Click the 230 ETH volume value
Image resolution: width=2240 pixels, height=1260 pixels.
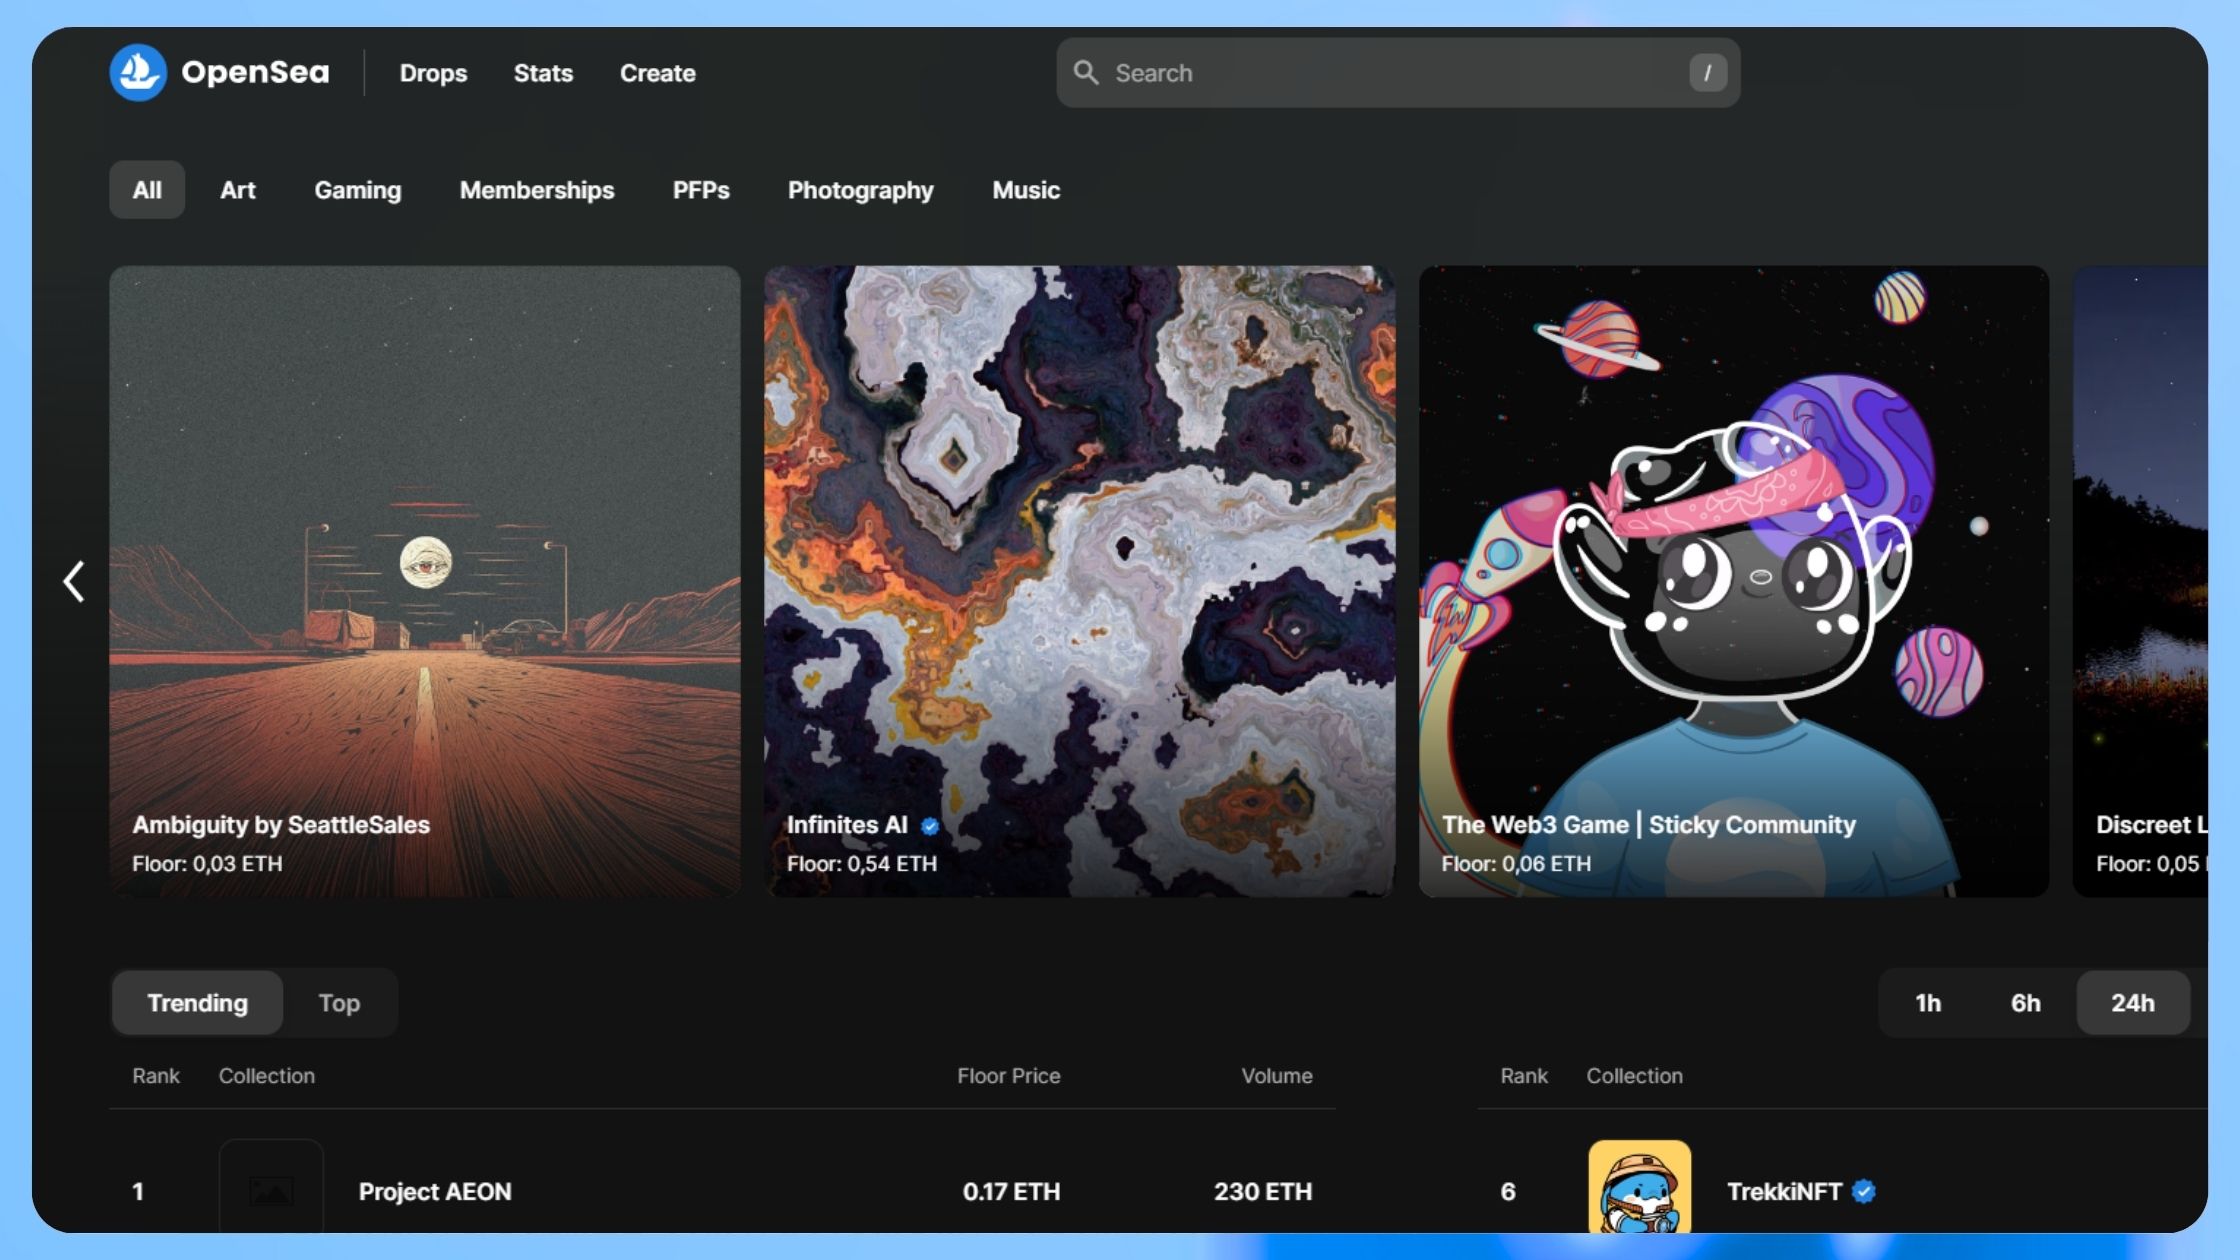1263,1191
